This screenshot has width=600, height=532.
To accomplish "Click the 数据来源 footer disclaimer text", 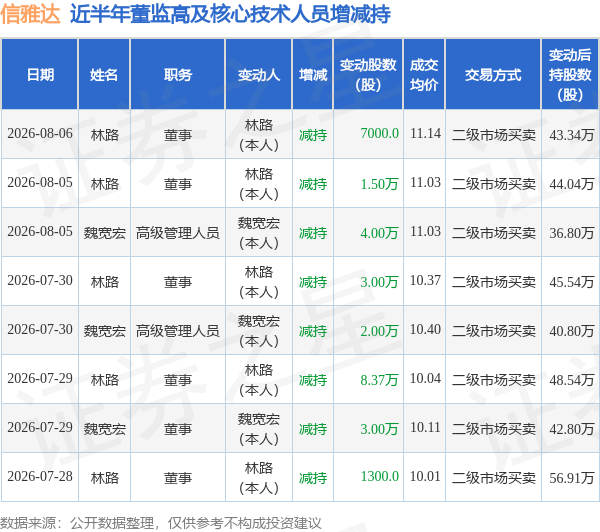I will click(161, 523).
